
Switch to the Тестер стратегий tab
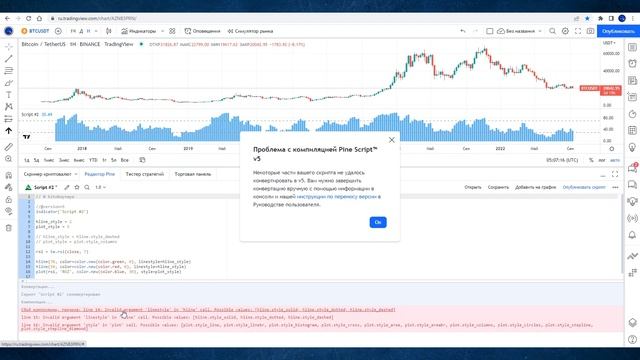click(144, 174)
